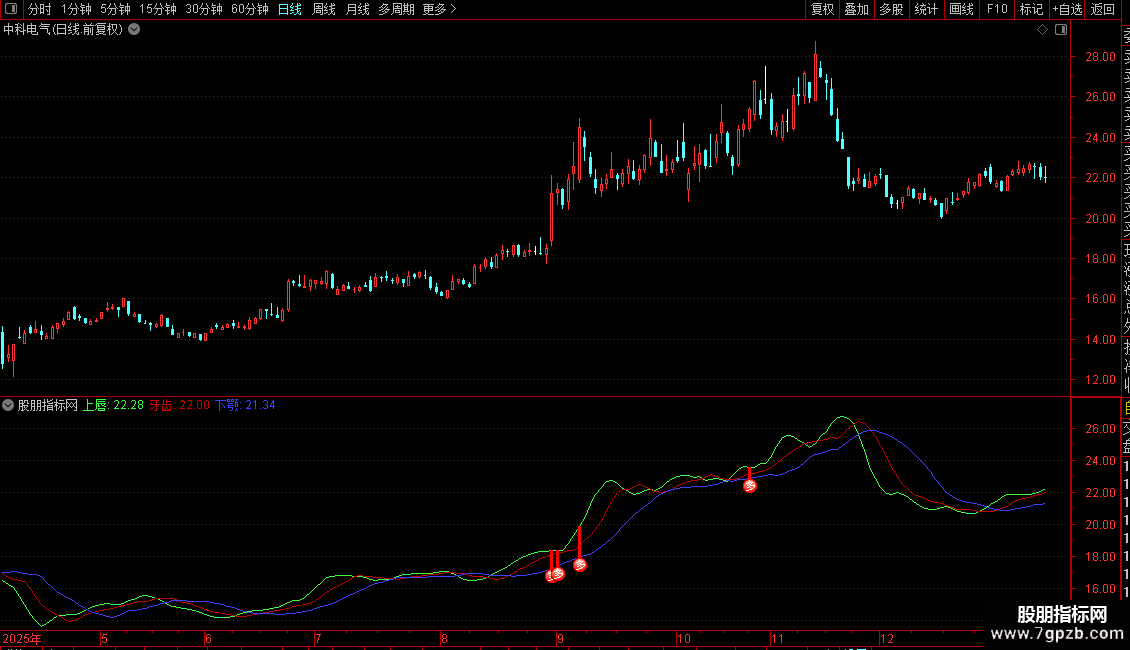Select the 60分钟 period
This screenshot has width=1130, height=650.
click(x=250, y=9)
